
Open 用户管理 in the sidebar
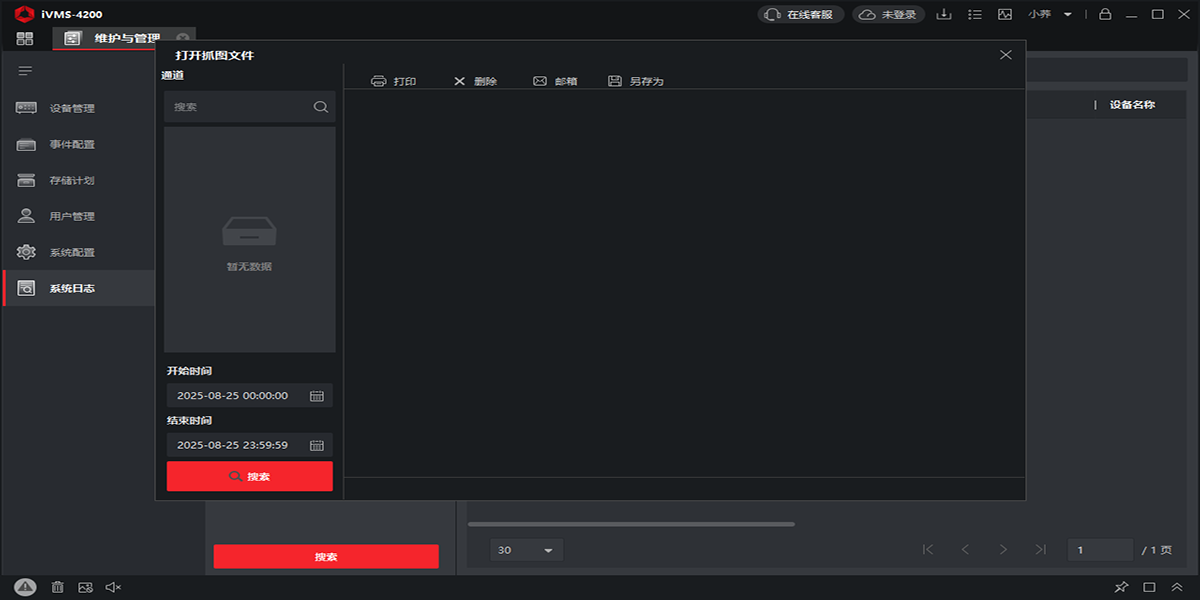[x=78, y=216]
